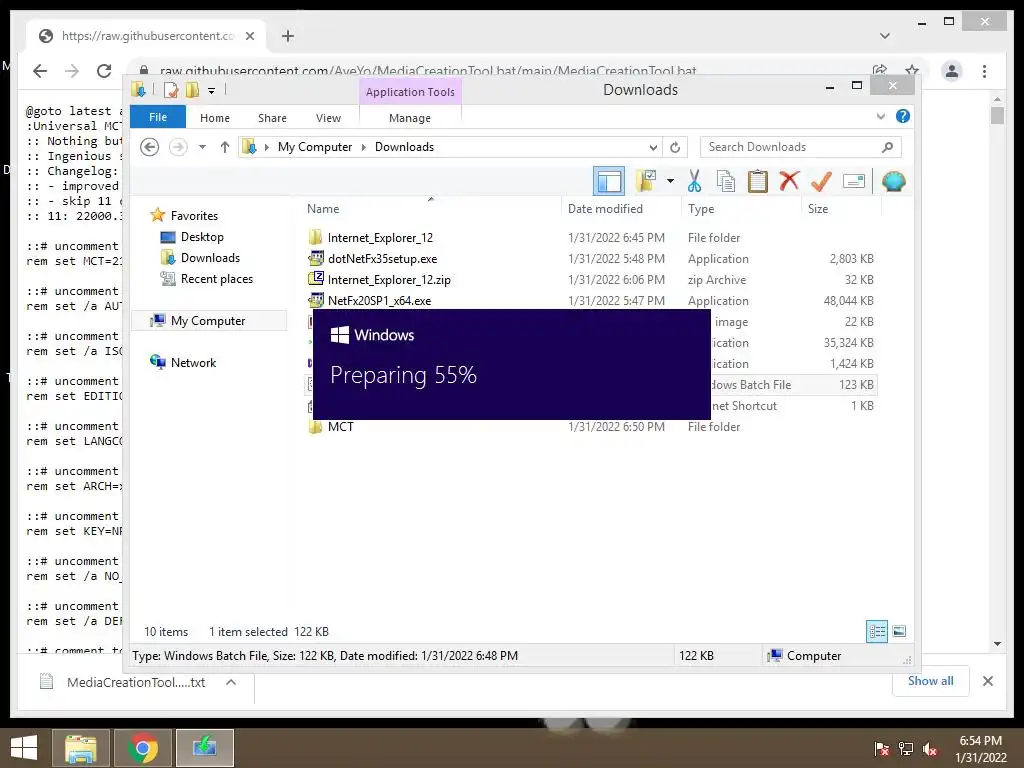1024x768 pixels.
Task: Select the Application Tools contextual tab
Action: coord(410,92)
